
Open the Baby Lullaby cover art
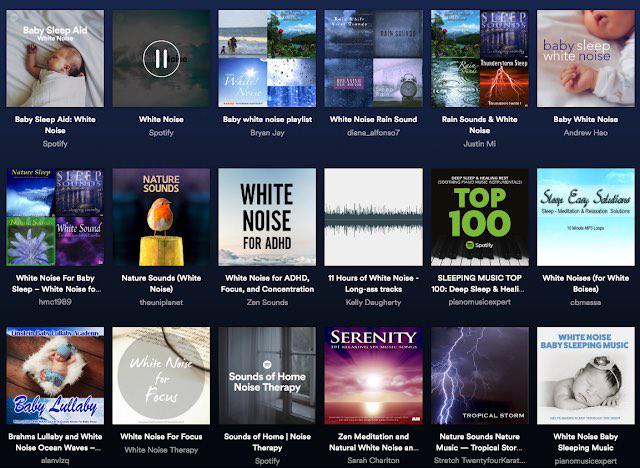(55, 375)
